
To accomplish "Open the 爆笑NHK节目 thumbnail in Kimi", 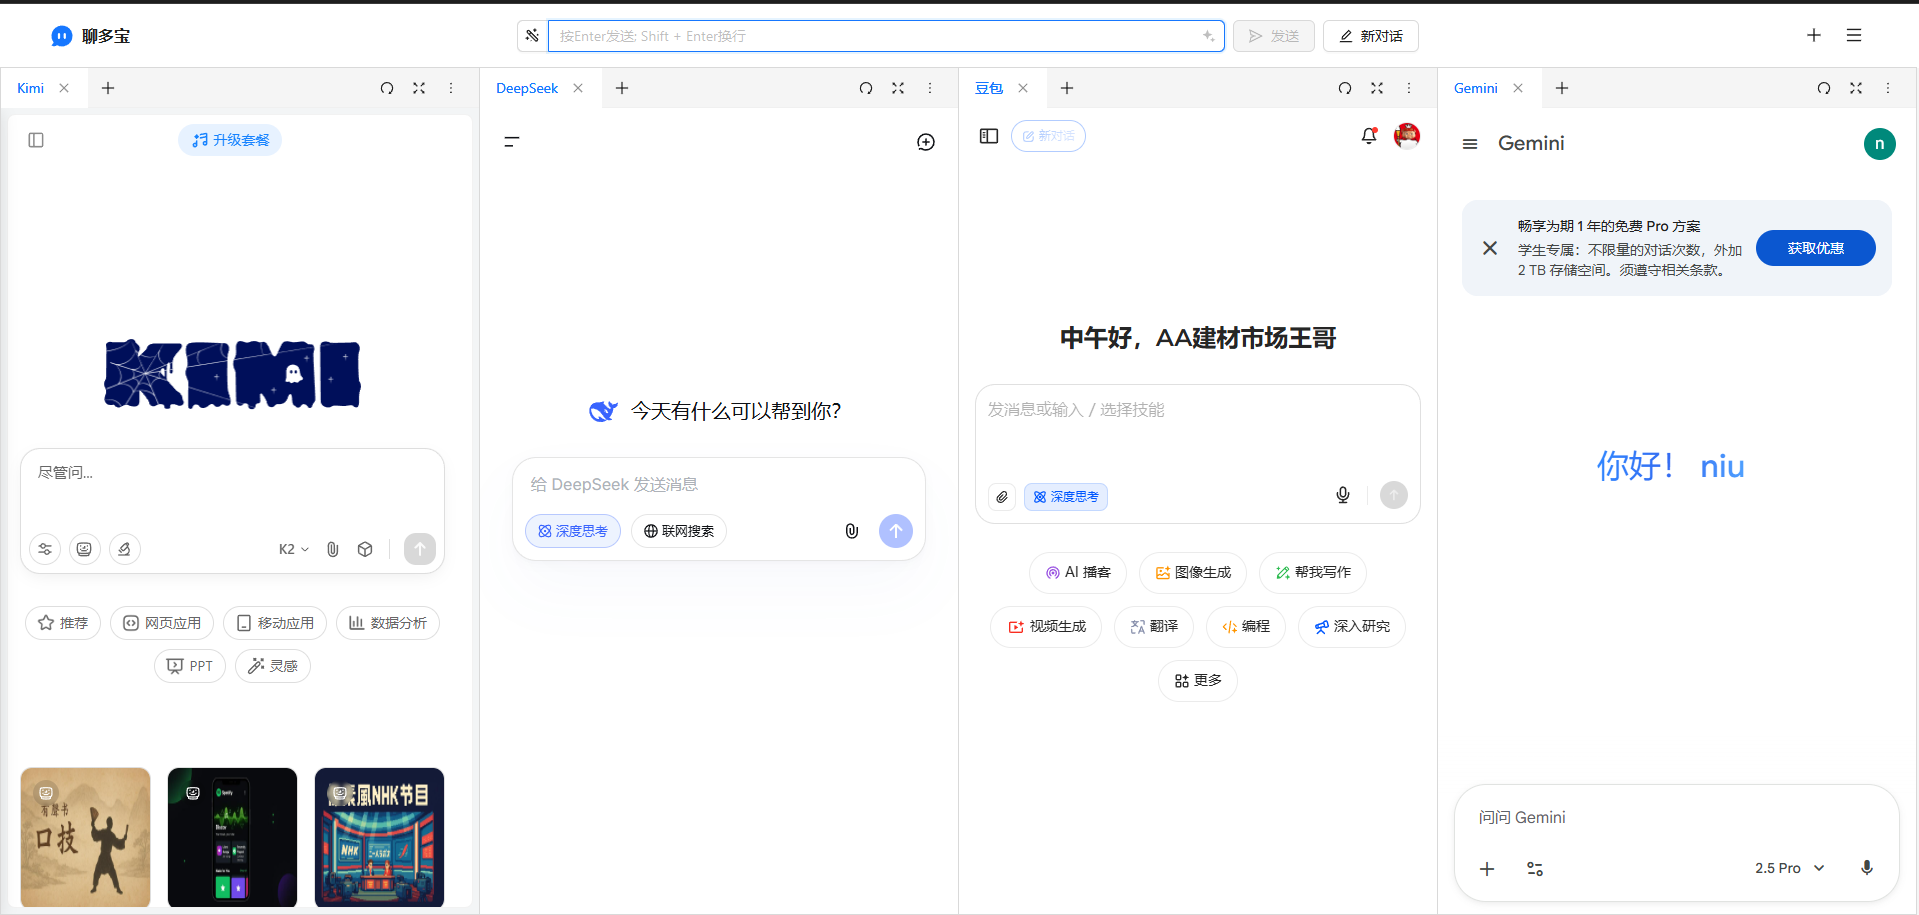I will 379,837.
